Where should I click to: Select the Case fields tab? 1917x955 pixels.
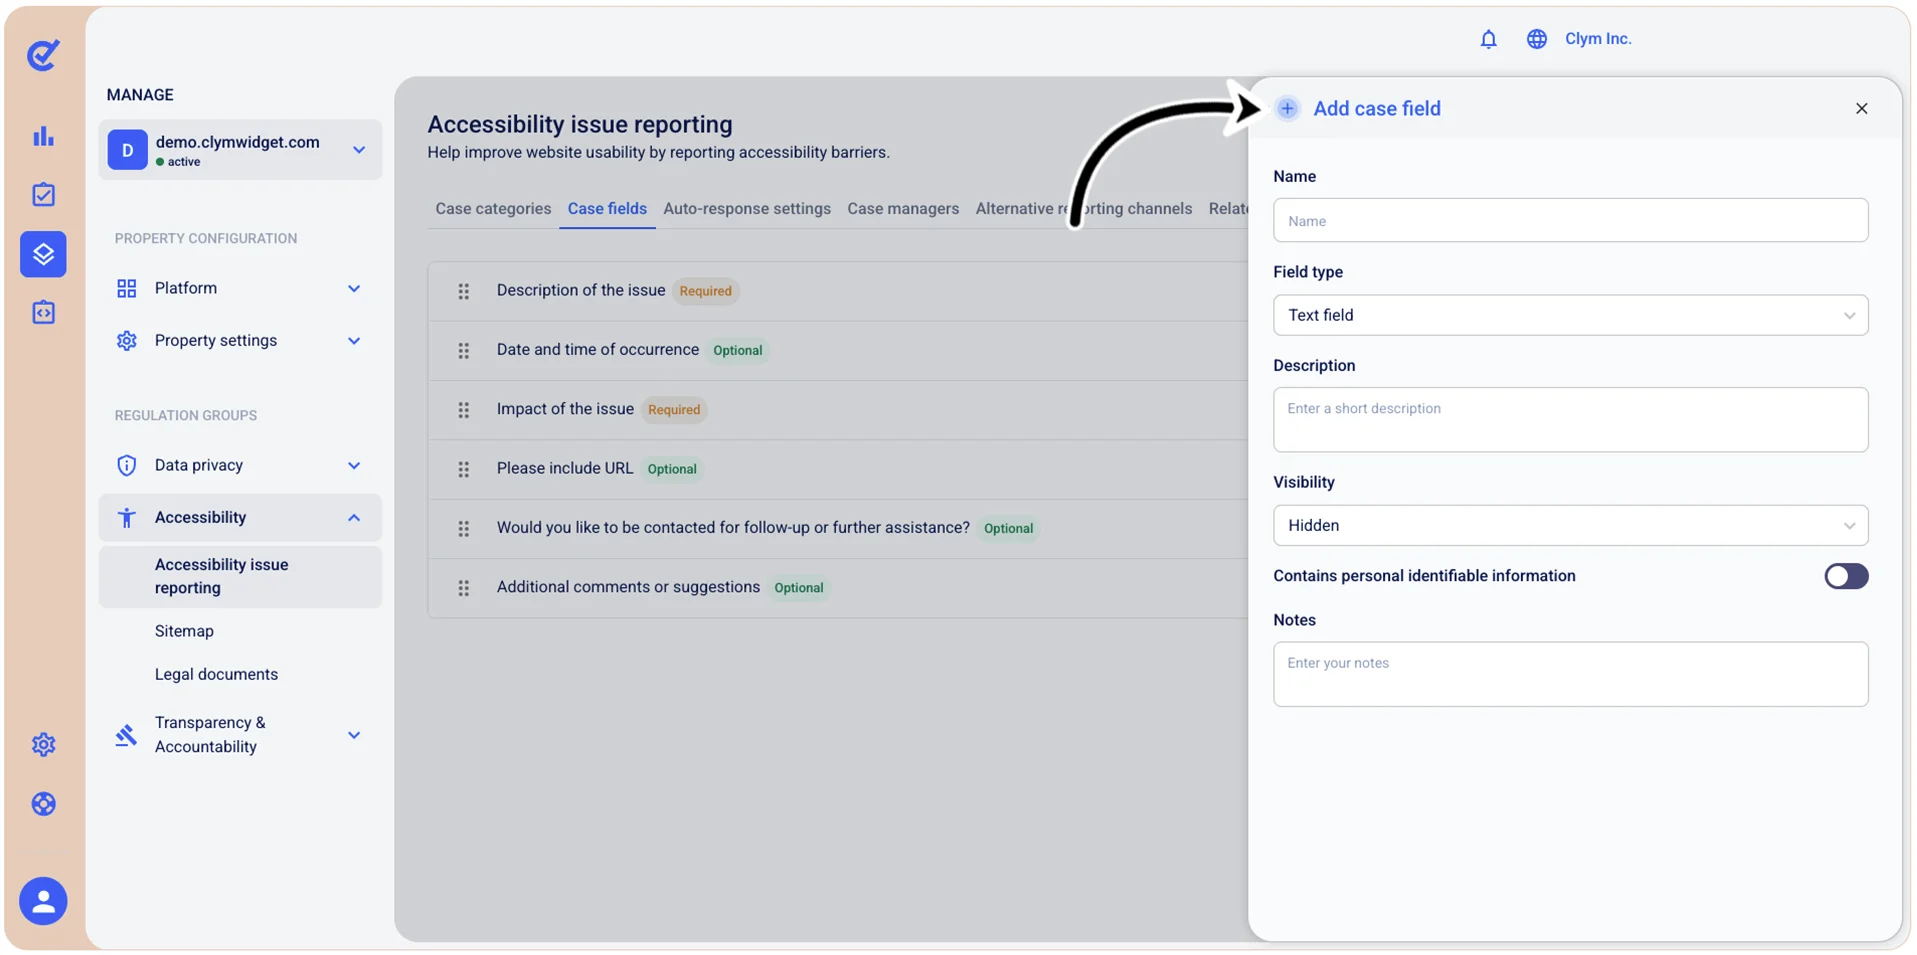pos(607,209)
